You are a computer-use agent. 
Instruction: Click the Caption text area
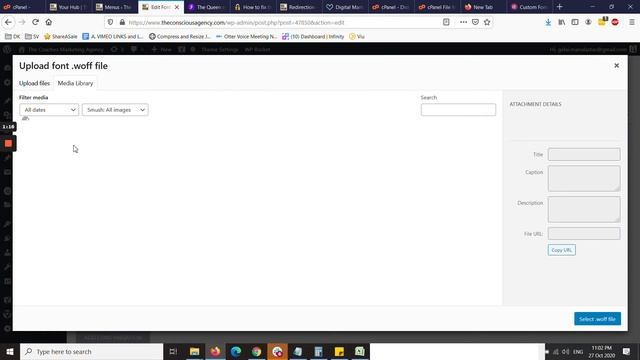(x=584, y=178)
